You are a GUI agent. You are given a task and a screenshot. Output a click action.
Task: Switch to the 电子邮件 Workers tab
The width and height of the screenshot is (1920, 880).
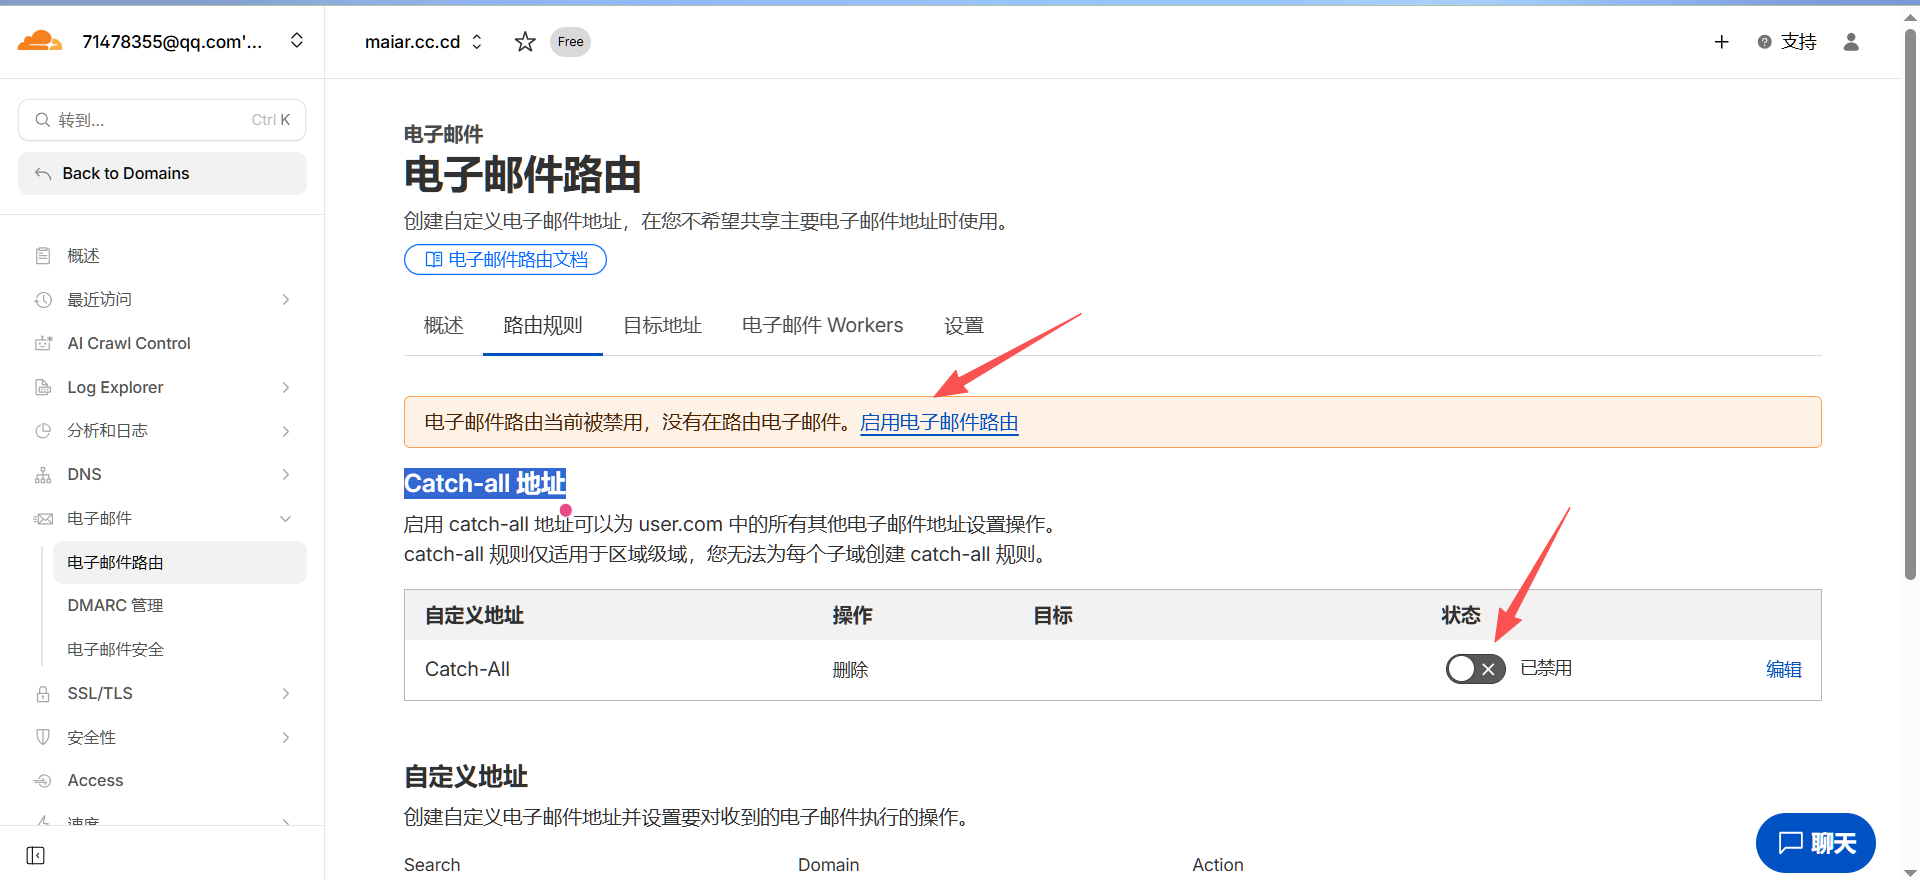[822, 325]
